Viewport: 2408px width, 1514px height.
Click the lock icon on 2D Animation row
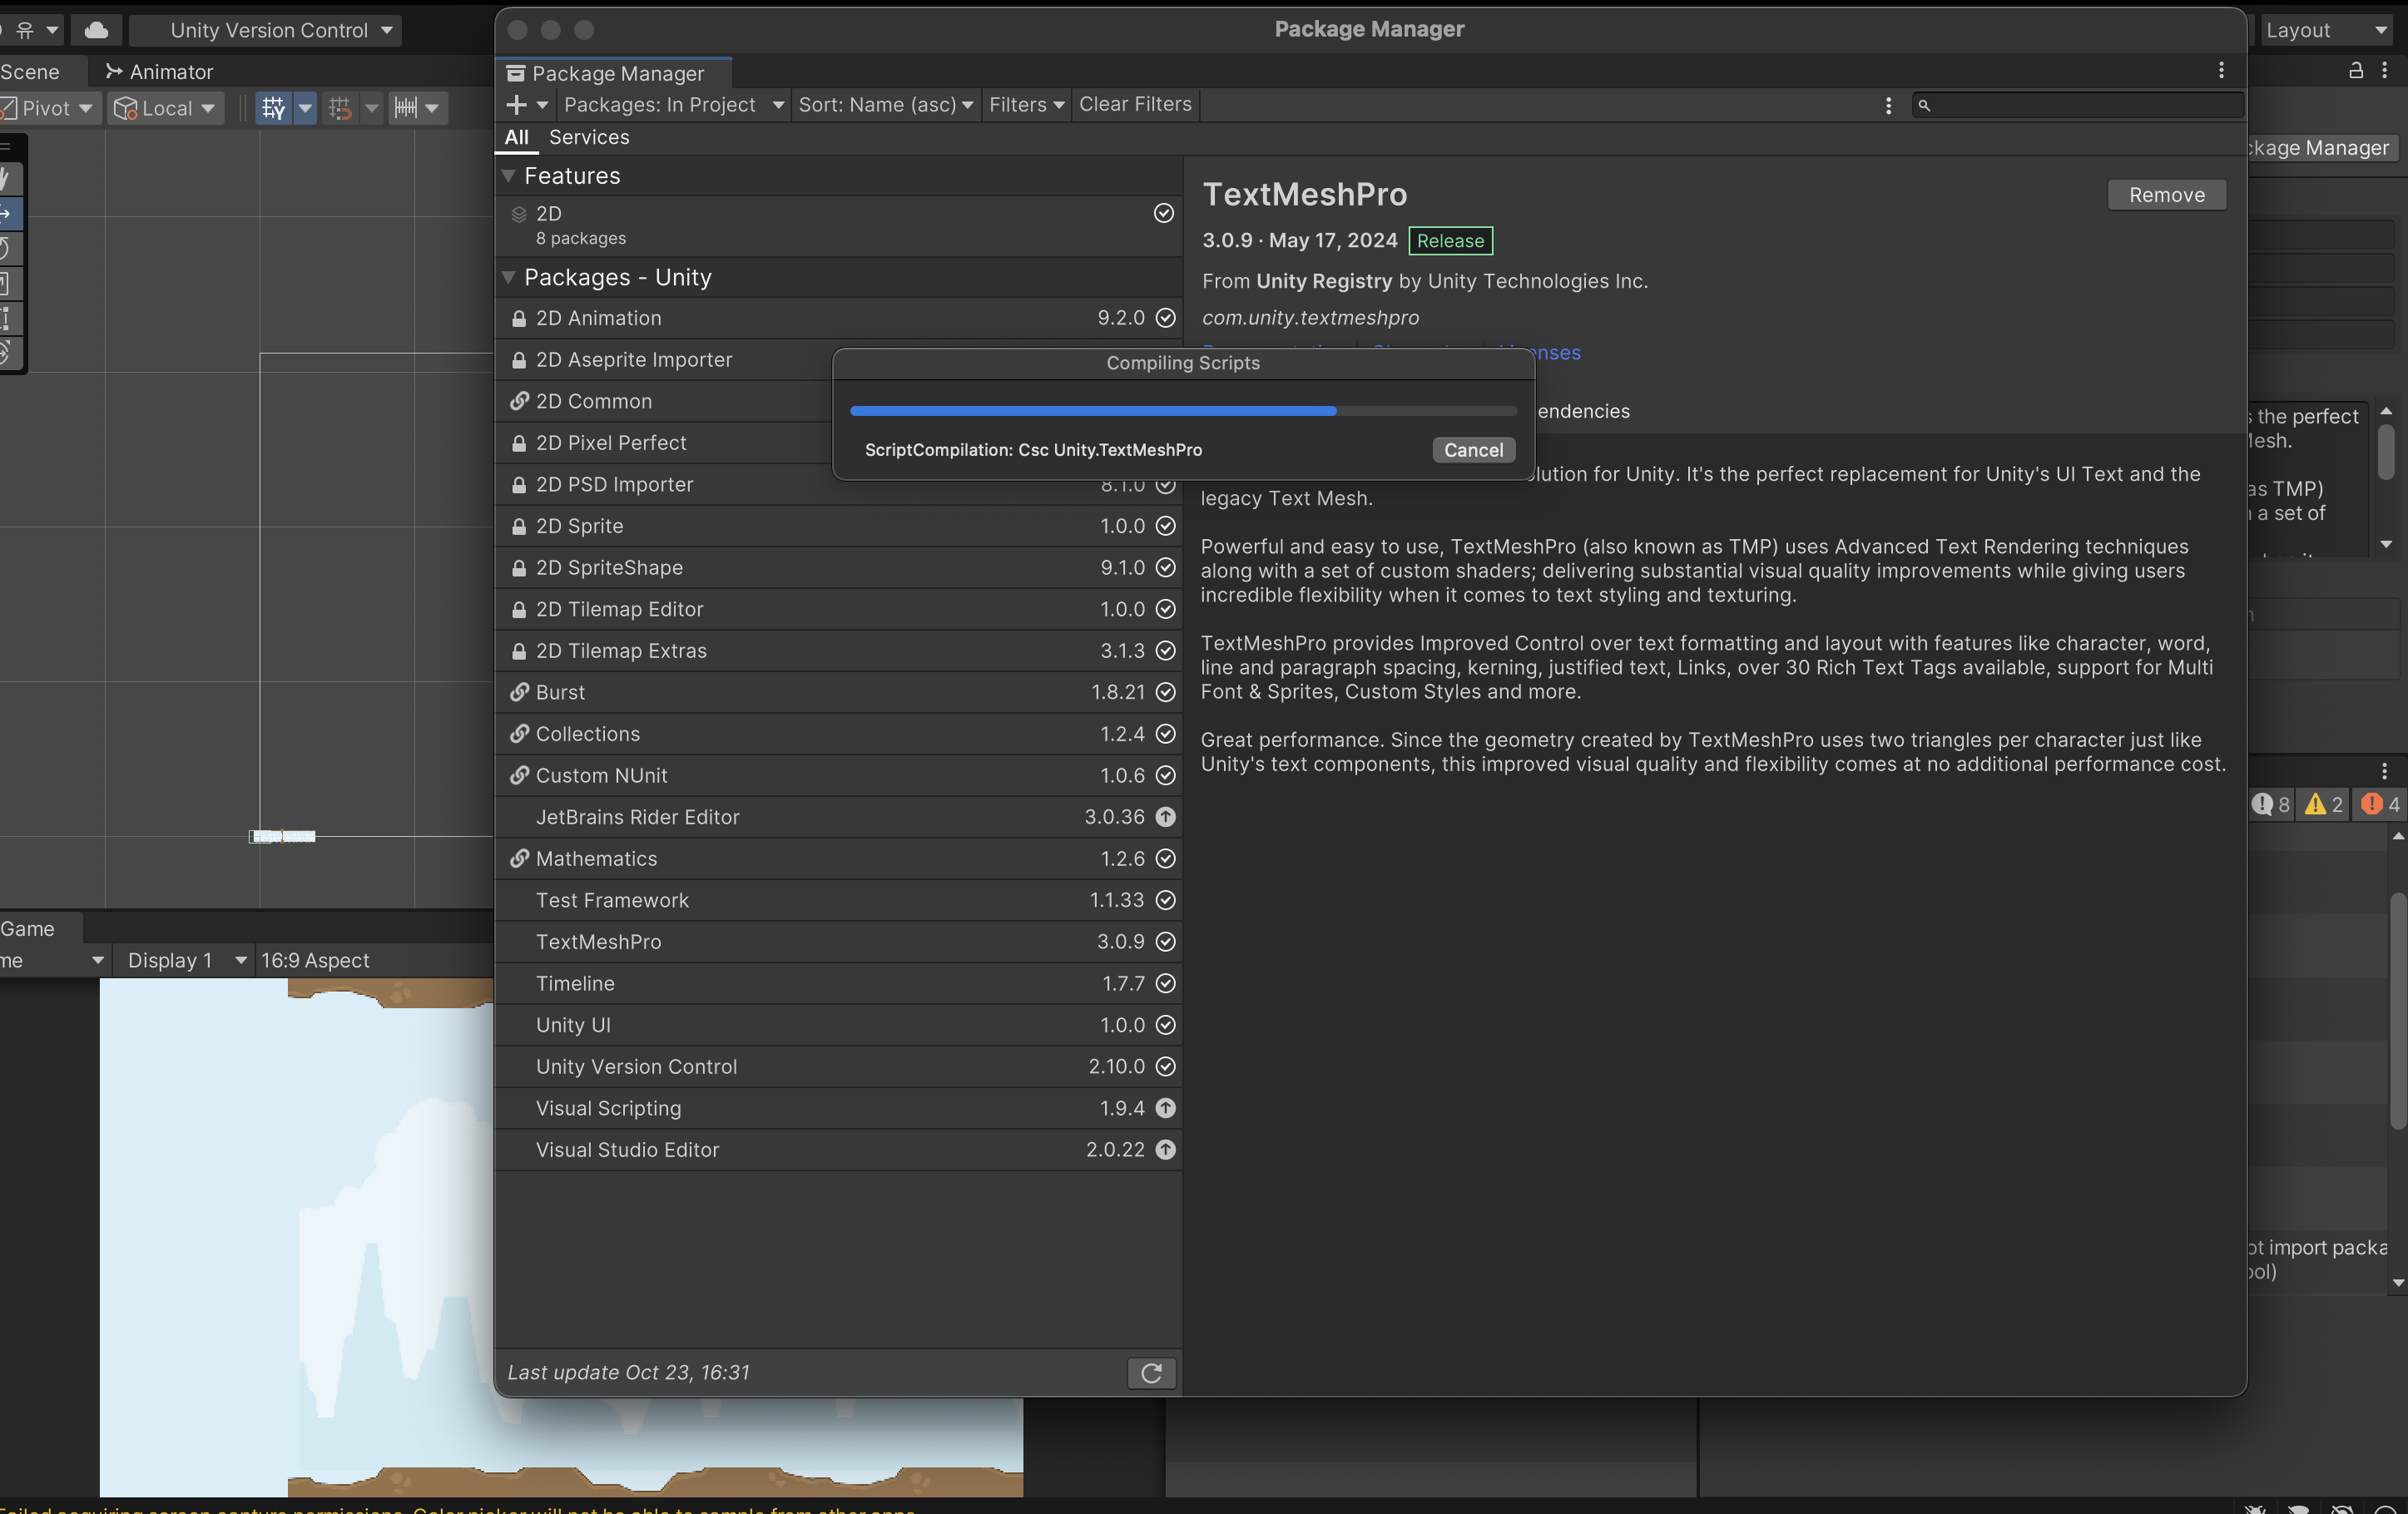click(519, 319)
